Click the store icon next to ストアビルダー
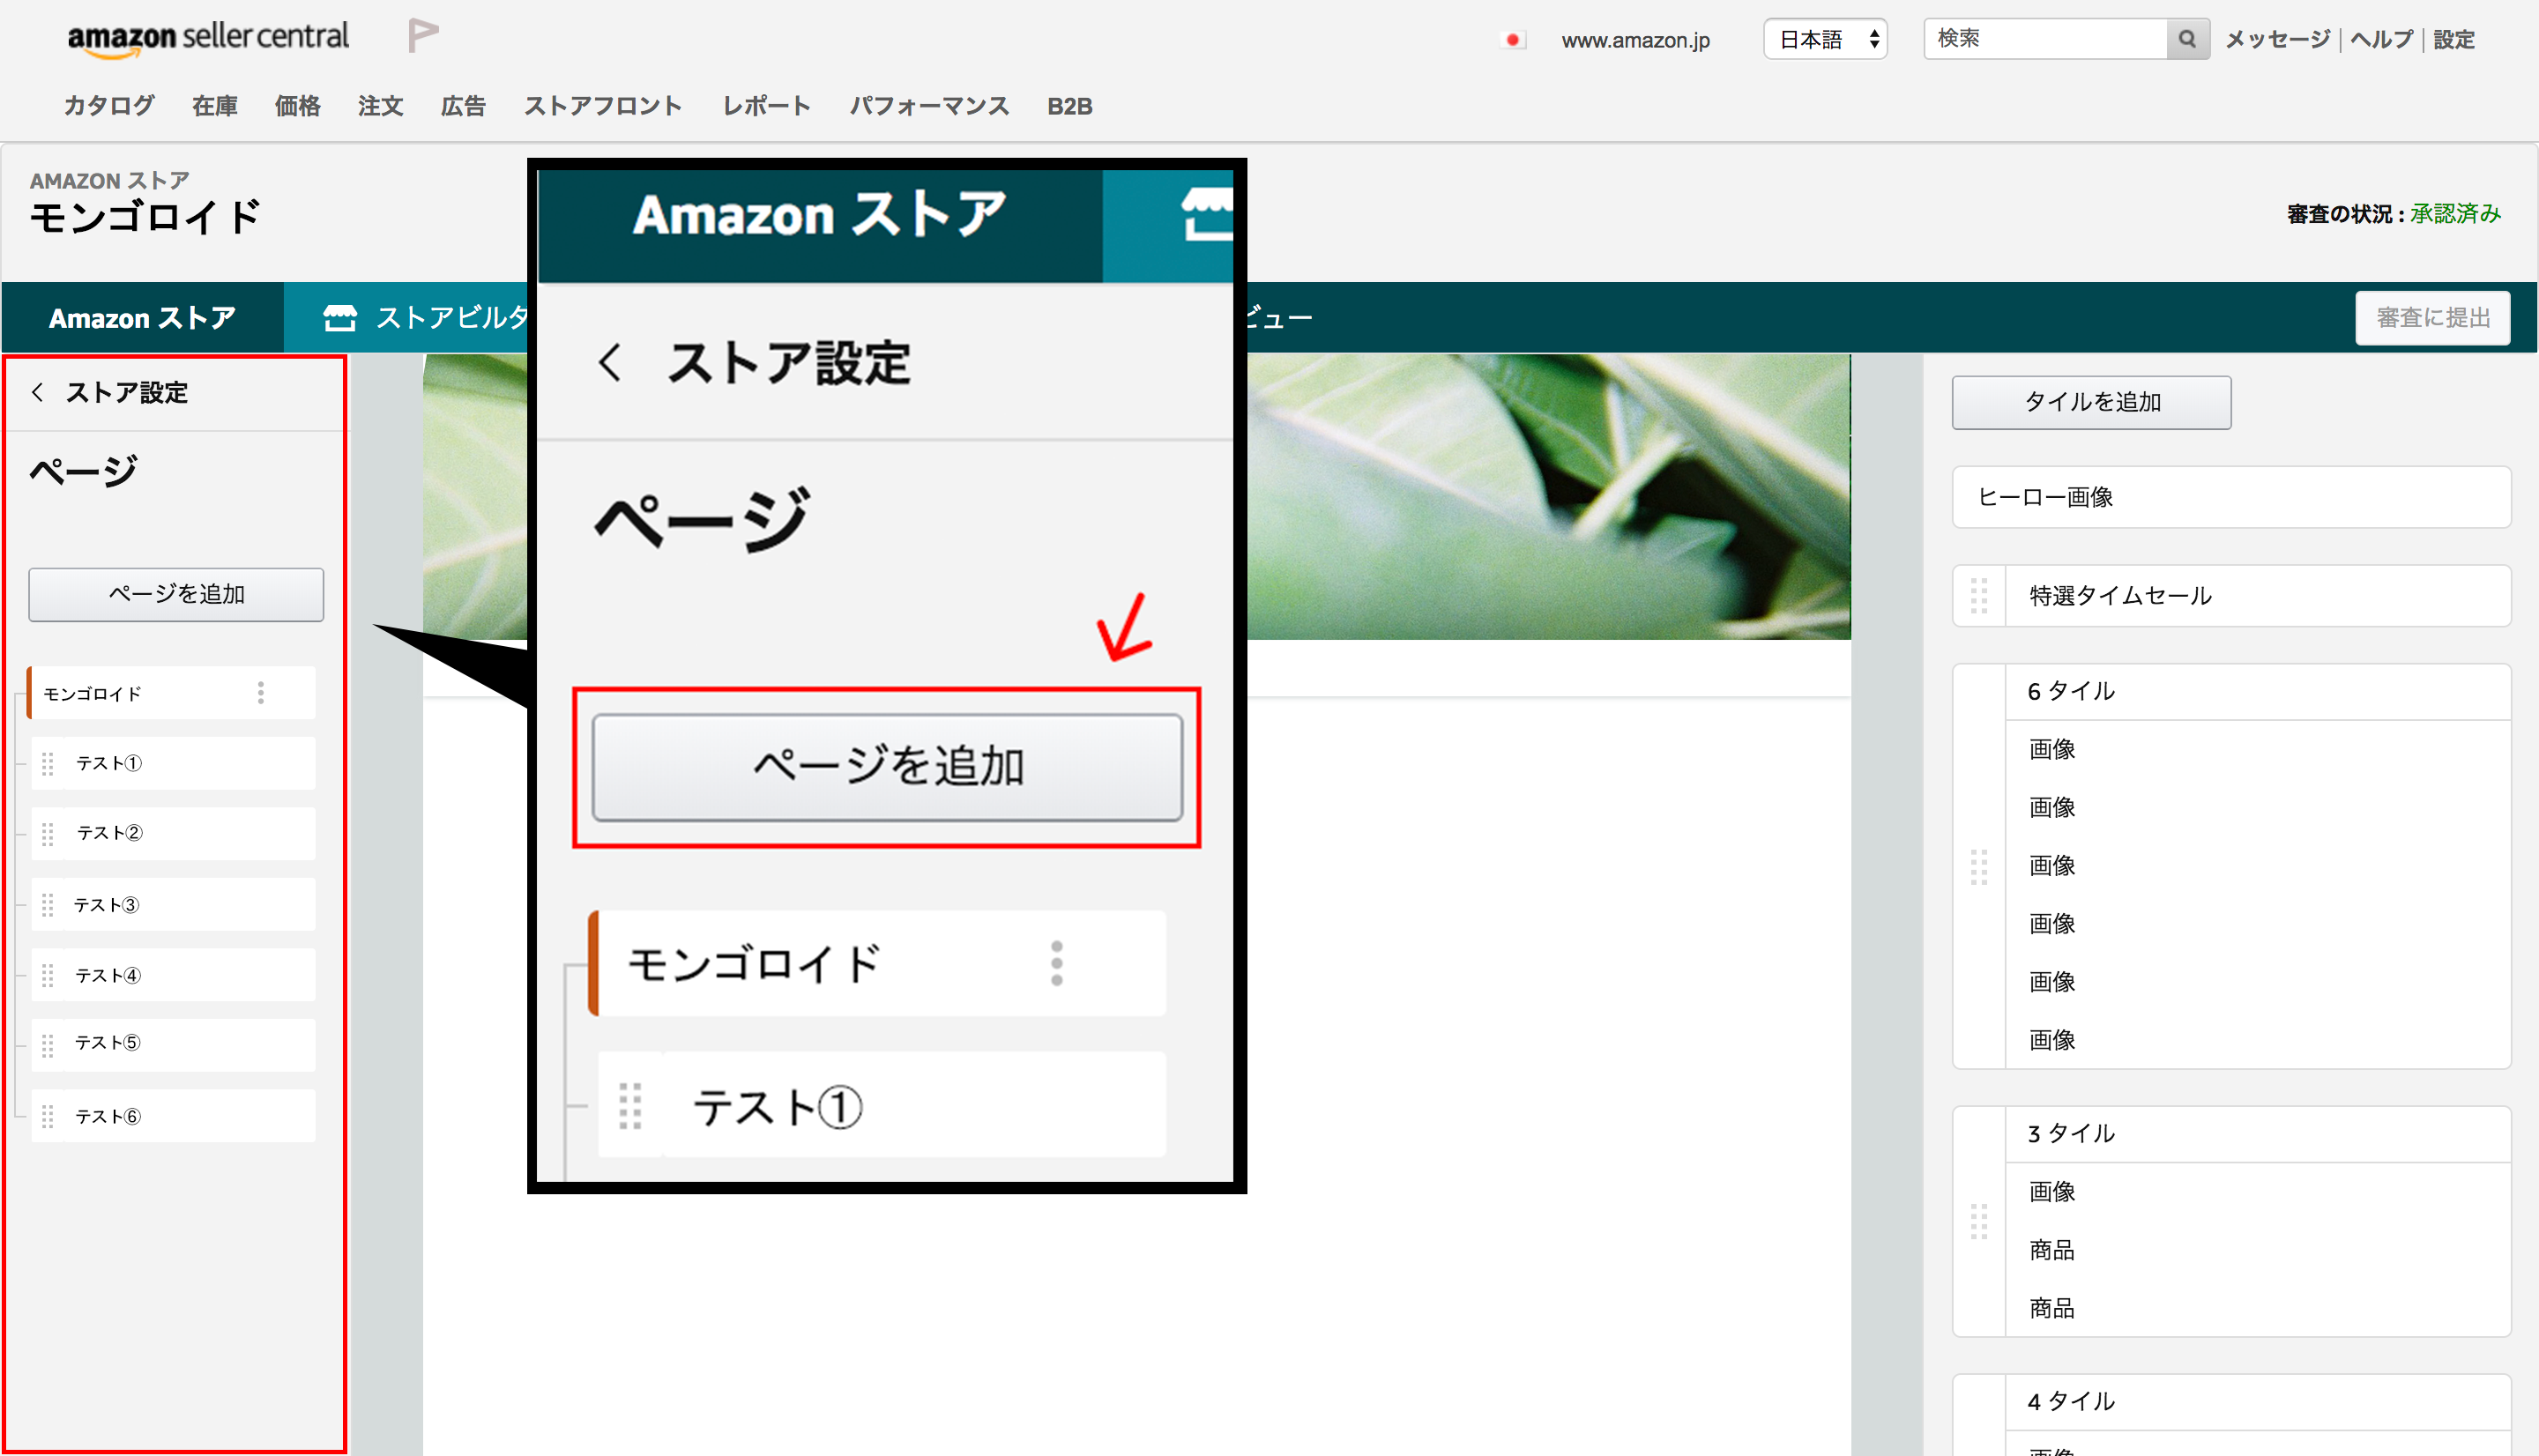Image resolution: width=2539 pixels, height=1456 pixels. click(x=340, y=318)
